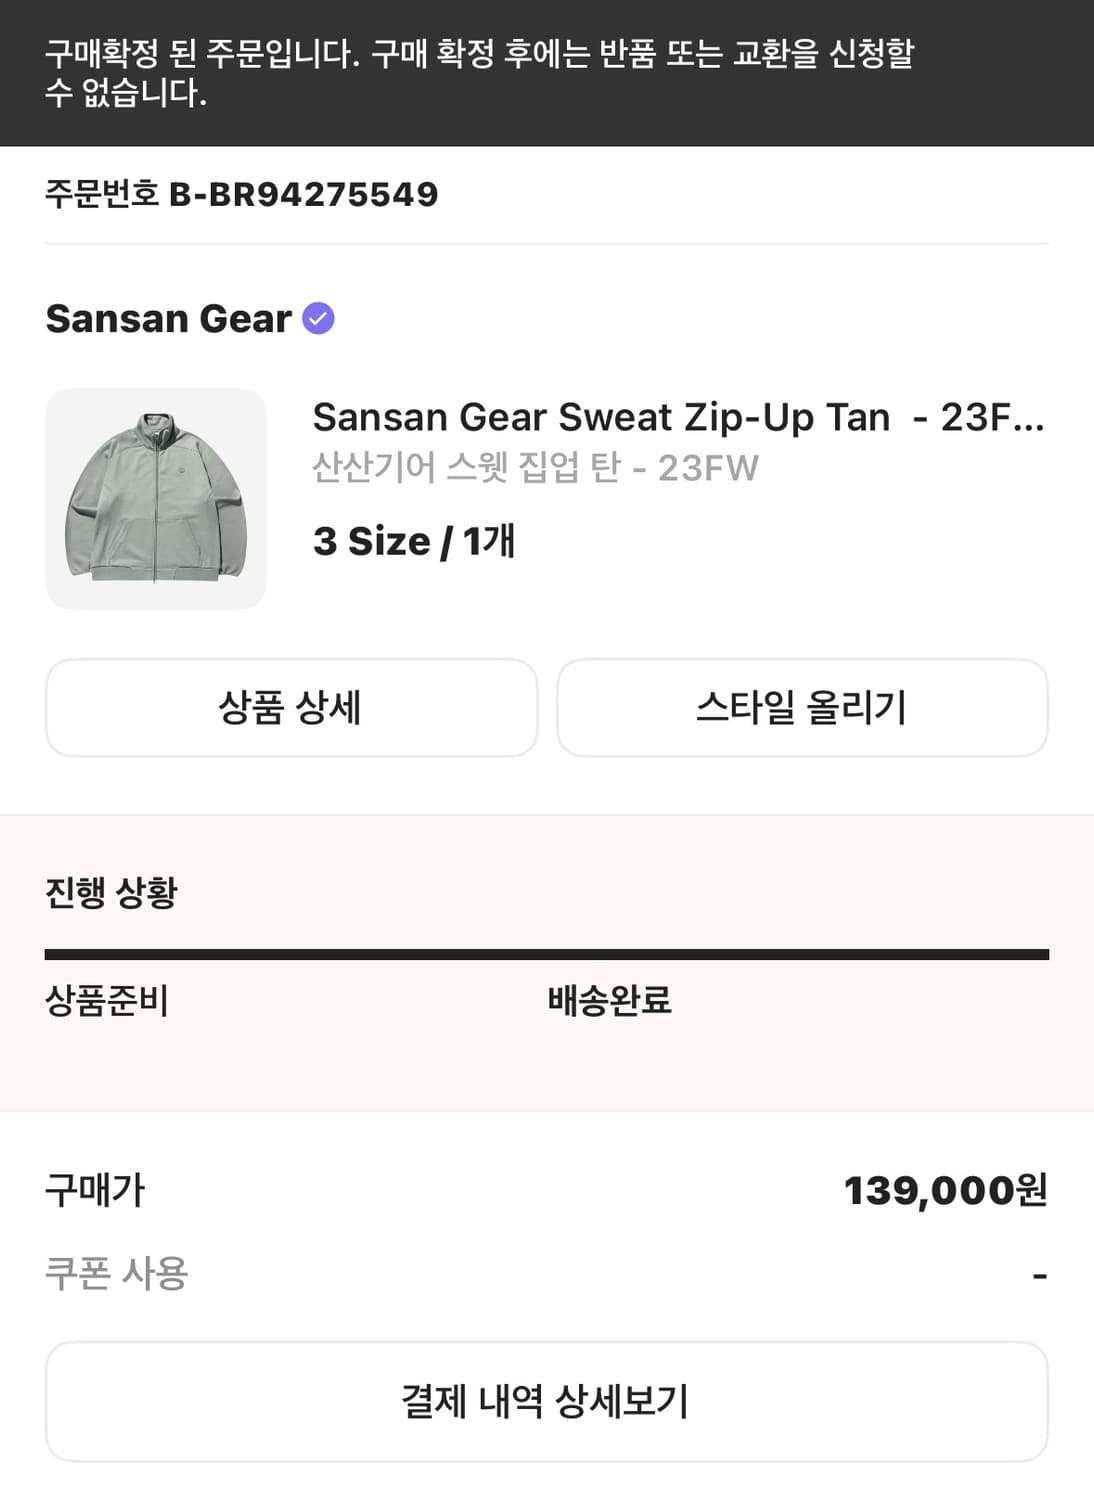1094x1500 pixels.
Task: Click the black order progress bar
Action: pyautogui.click(x=546, y=954)
